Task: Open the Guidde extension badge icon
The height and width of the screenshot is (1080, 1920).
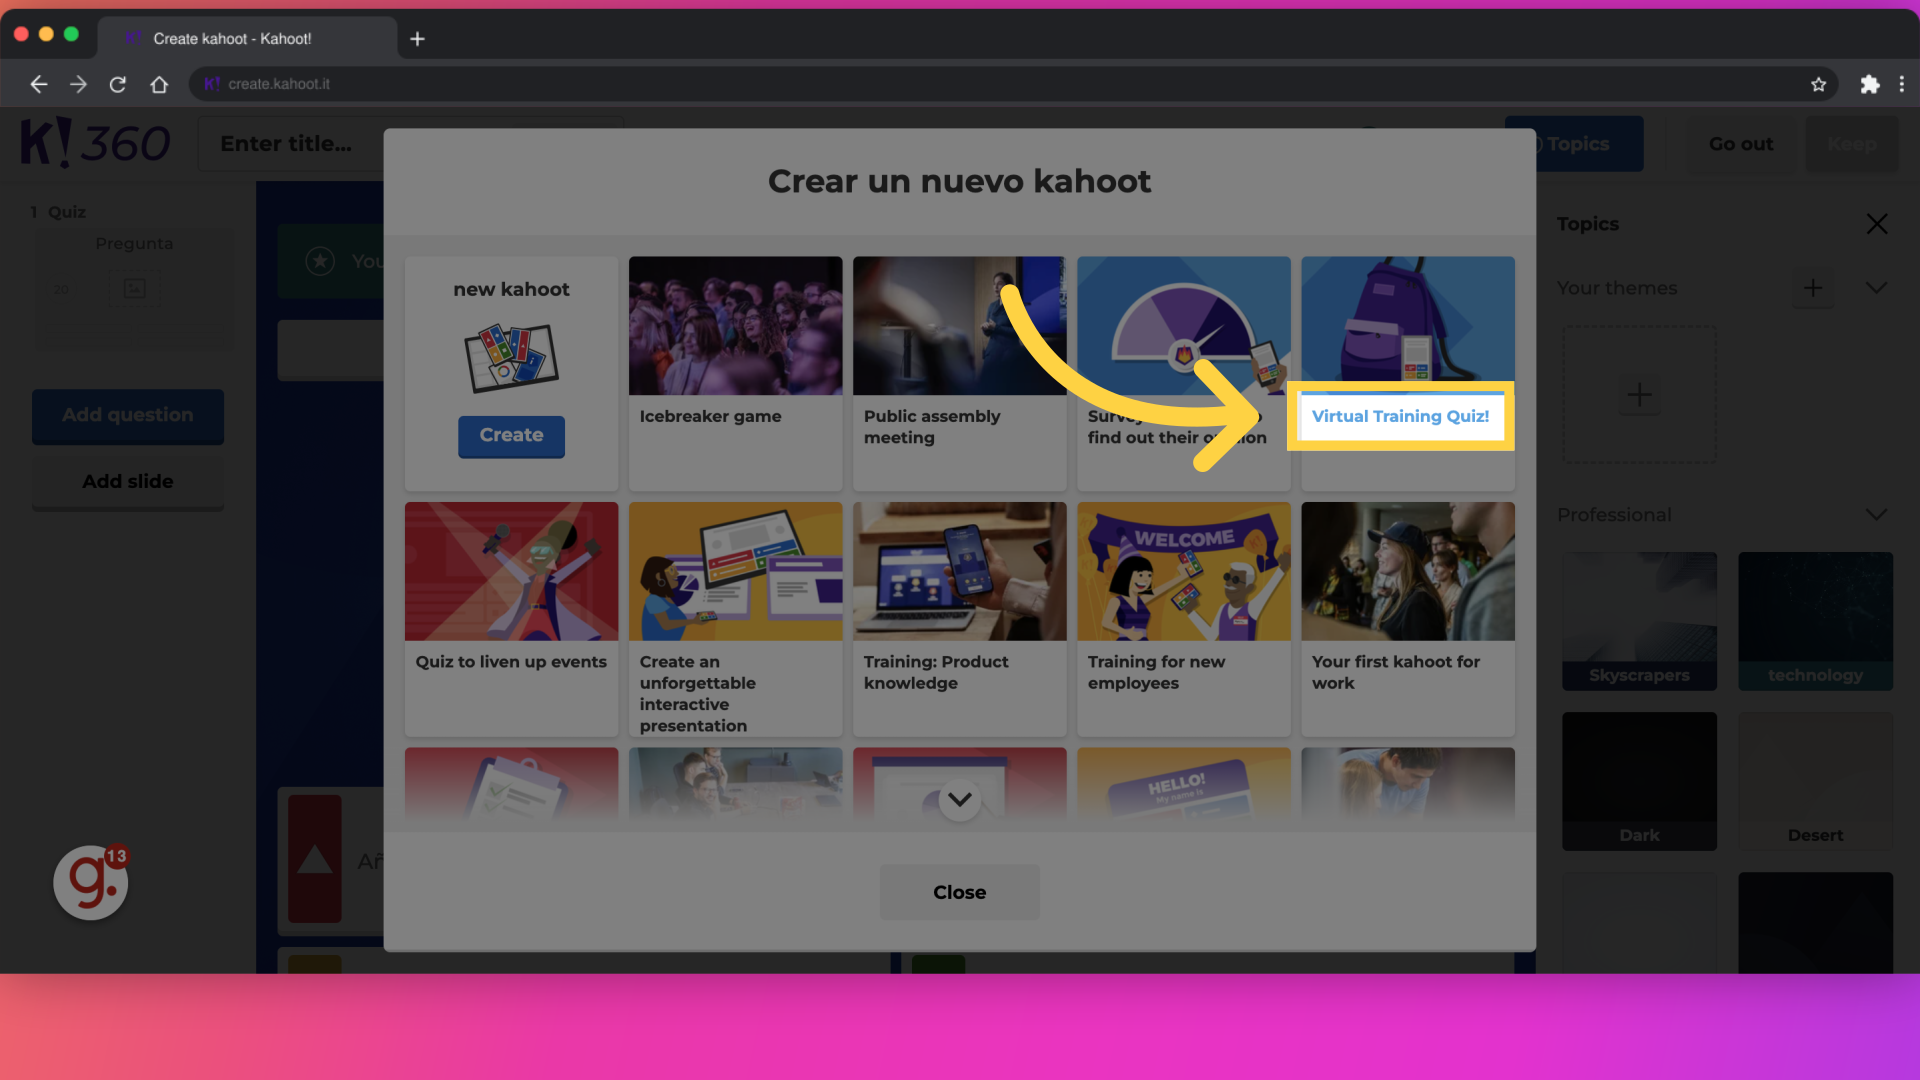Action: pos(91,882)
